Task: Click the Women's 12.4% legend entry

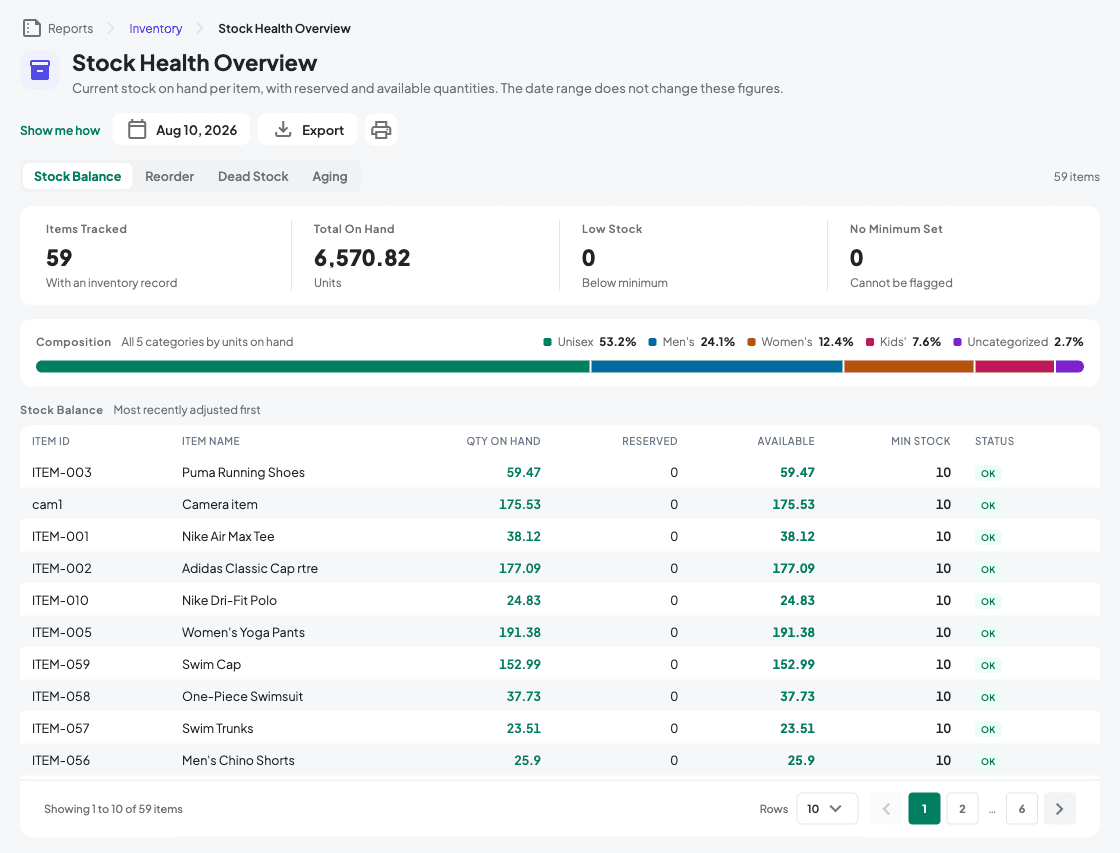Action: pyautogui.click(x=800, y=342)
